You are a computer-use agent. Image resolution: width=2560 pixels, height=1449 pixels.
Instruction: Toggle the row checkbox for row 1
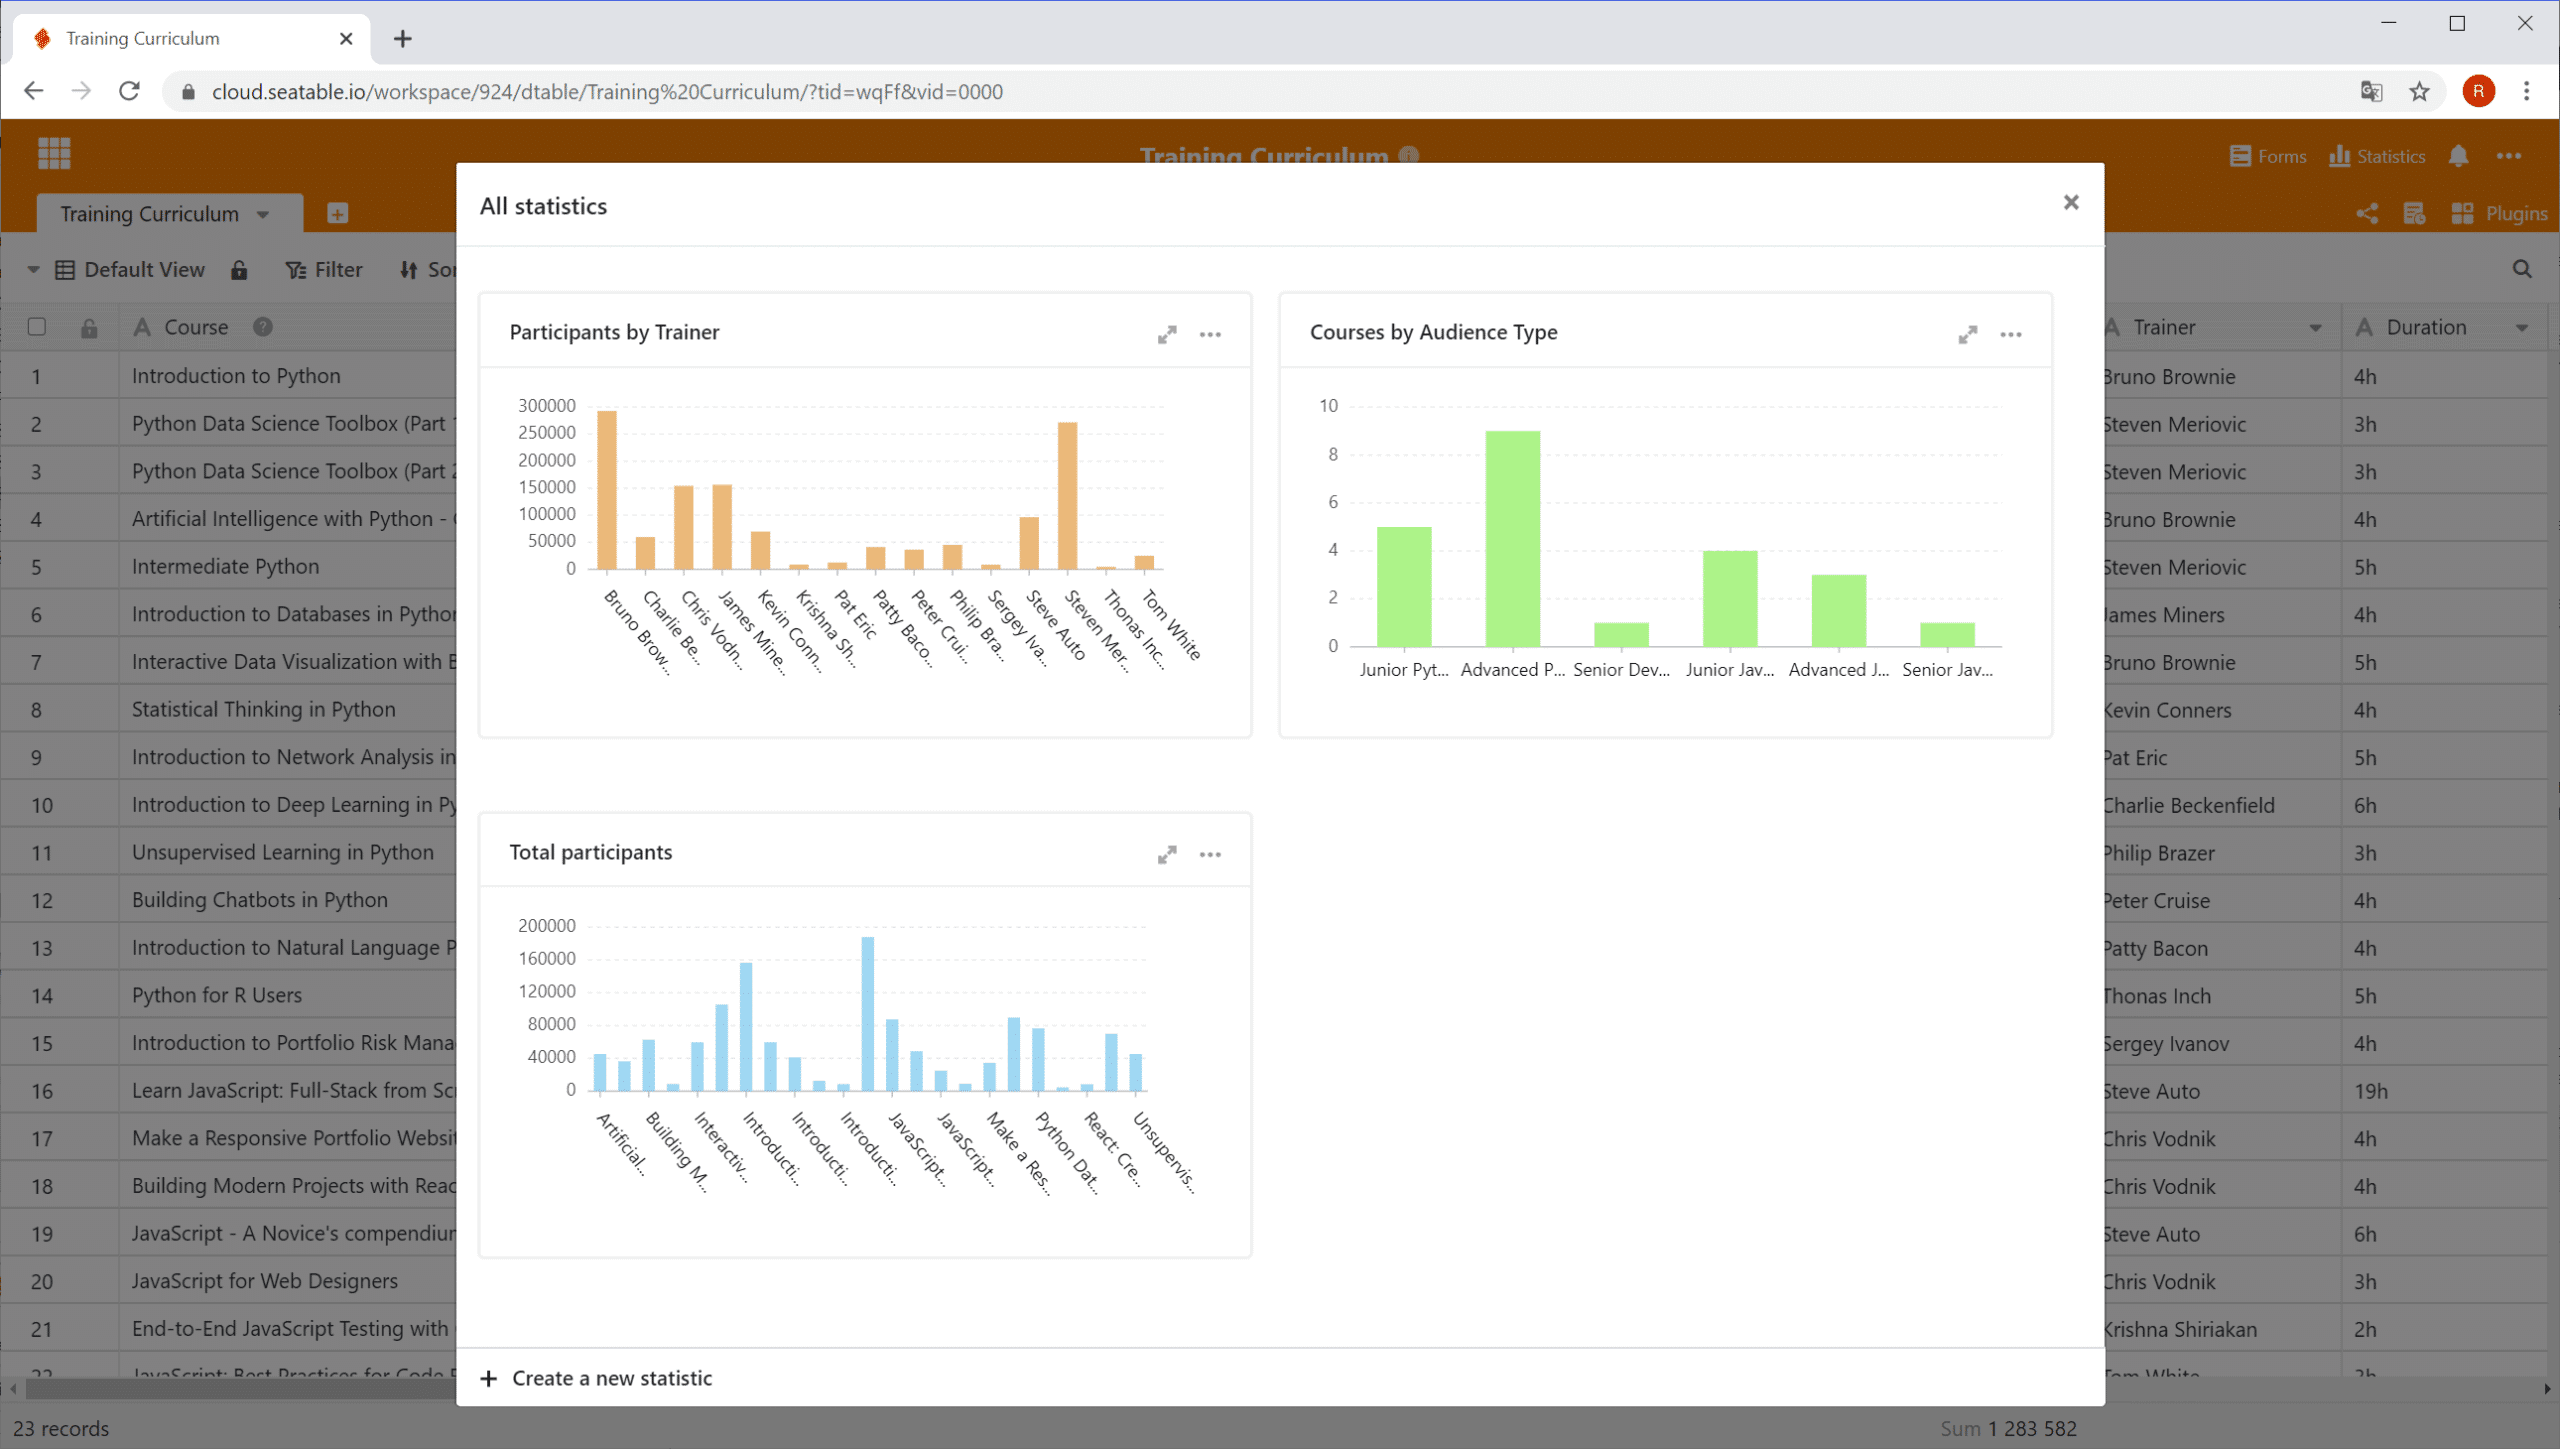pyautogui.click(x=37, y=375)
